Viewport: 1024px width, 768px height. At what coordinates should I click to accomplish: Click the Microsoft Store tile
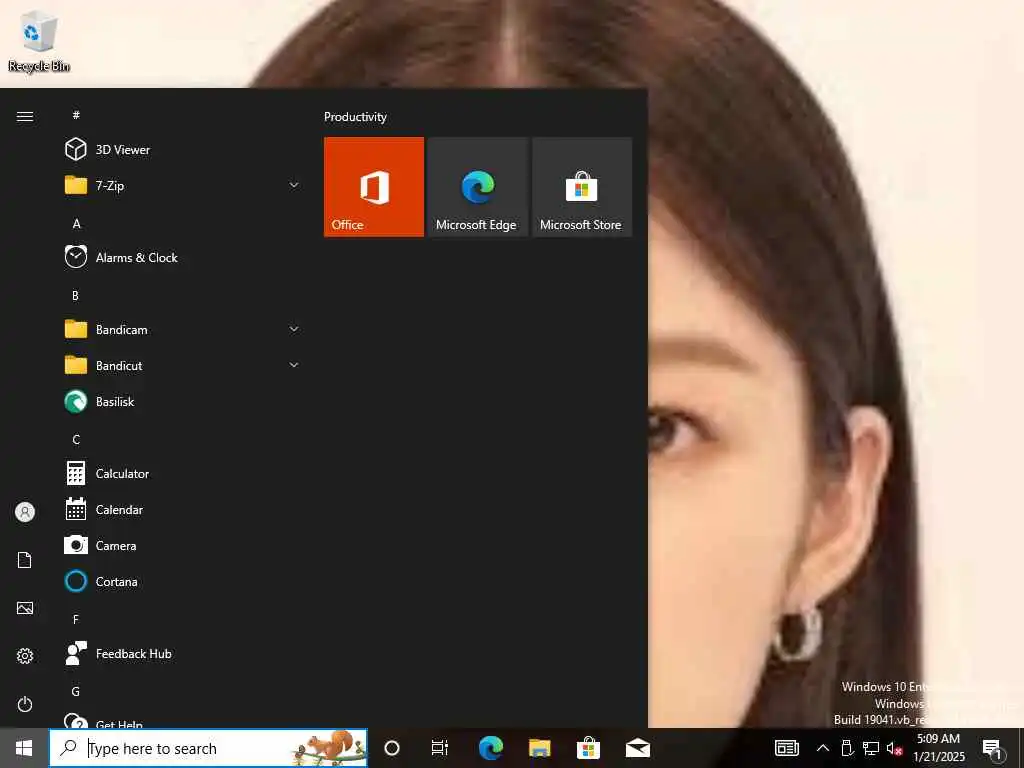point(582,187)
